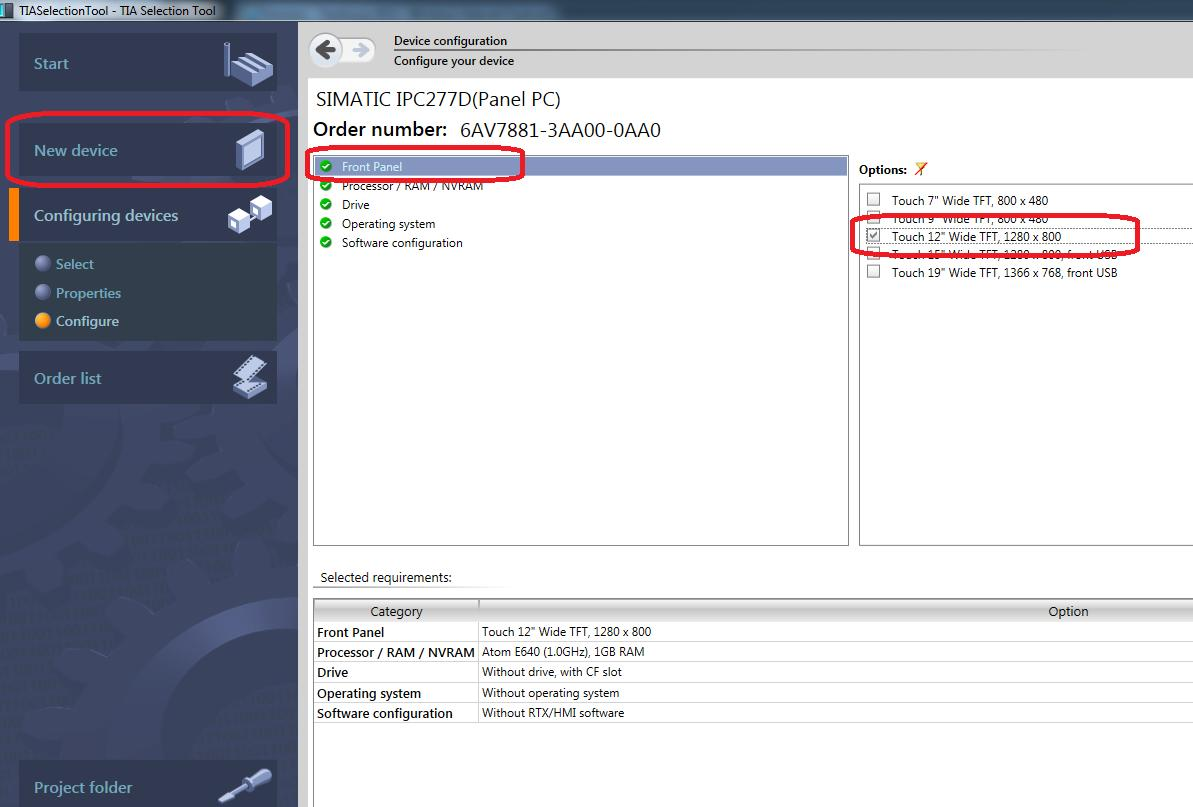
Task: Click Processor / RAM / NVRAM requirements row
Action: click(753, 652)
